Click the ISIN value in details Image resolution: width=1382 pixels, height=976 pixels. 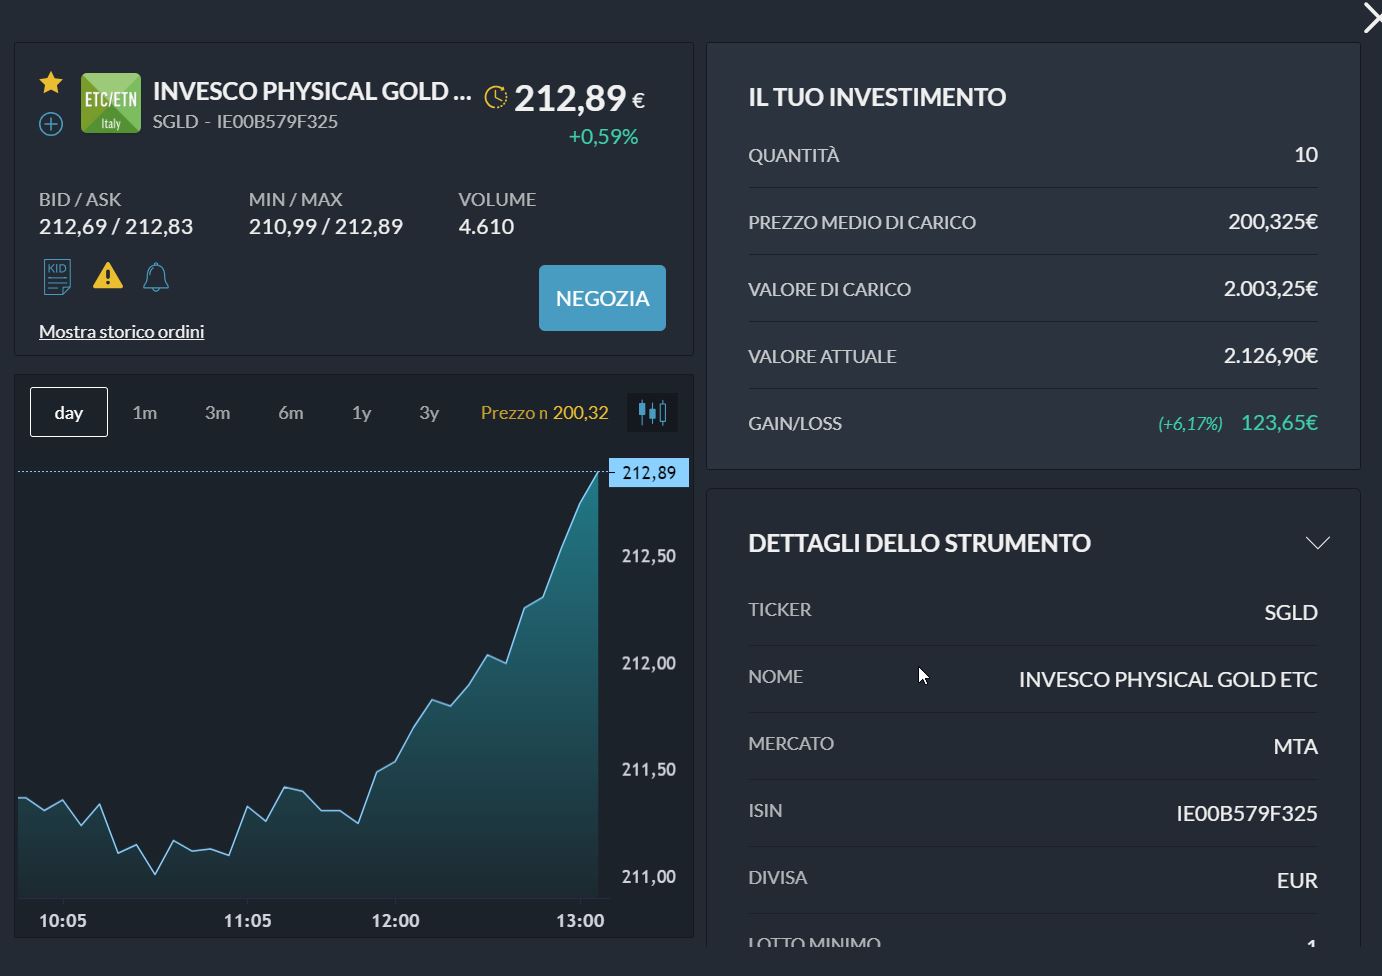(1246, 813)
